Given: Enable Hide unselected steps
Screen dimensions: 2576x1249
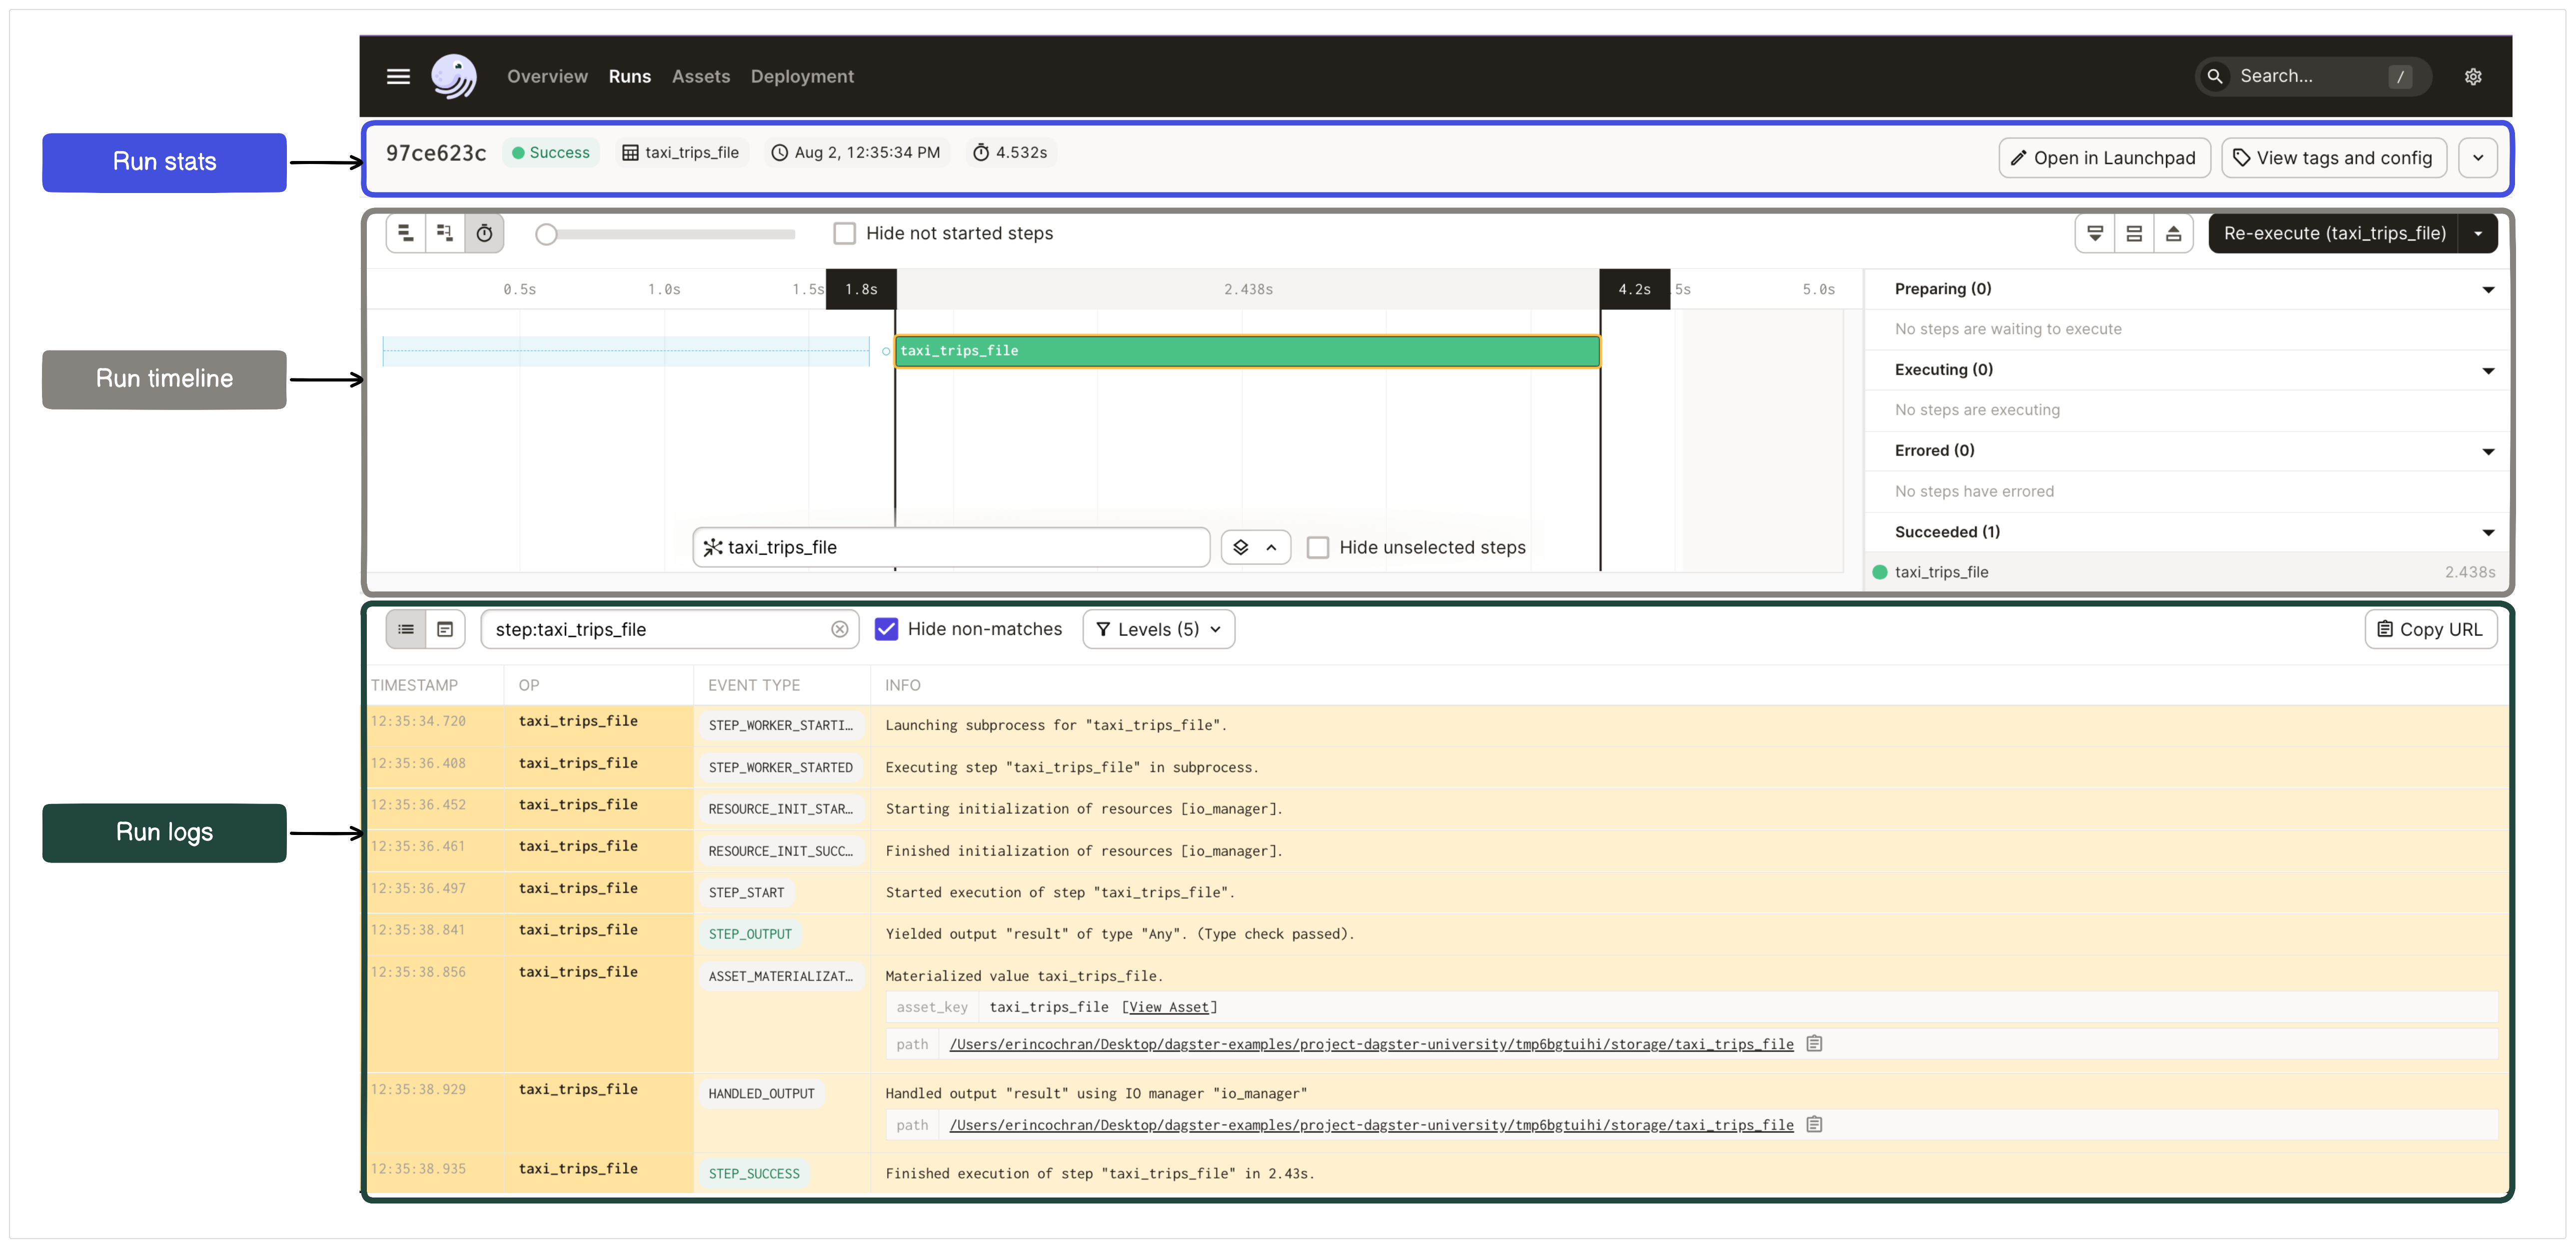Looking at the screenshot, I should click(1318, 547).
